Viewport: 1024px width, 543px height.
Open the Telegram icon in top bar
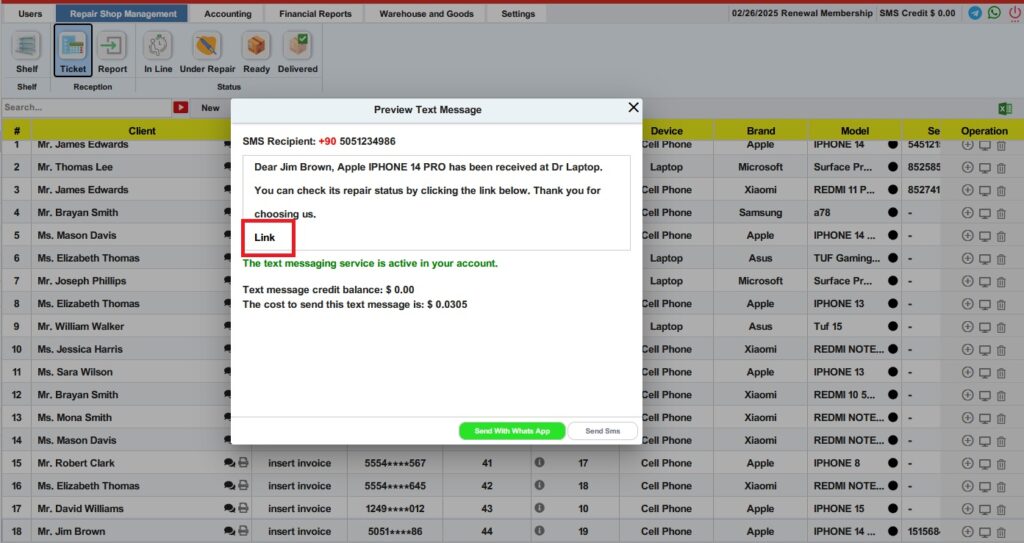tap(974, 12)
